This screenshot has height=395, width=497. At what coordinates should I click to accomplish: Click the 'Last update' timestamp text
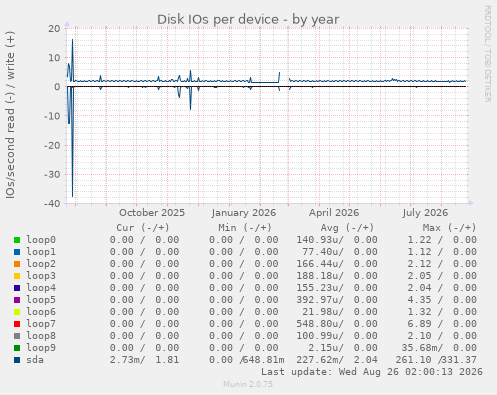pyautogui.click(x=372, y=372)
